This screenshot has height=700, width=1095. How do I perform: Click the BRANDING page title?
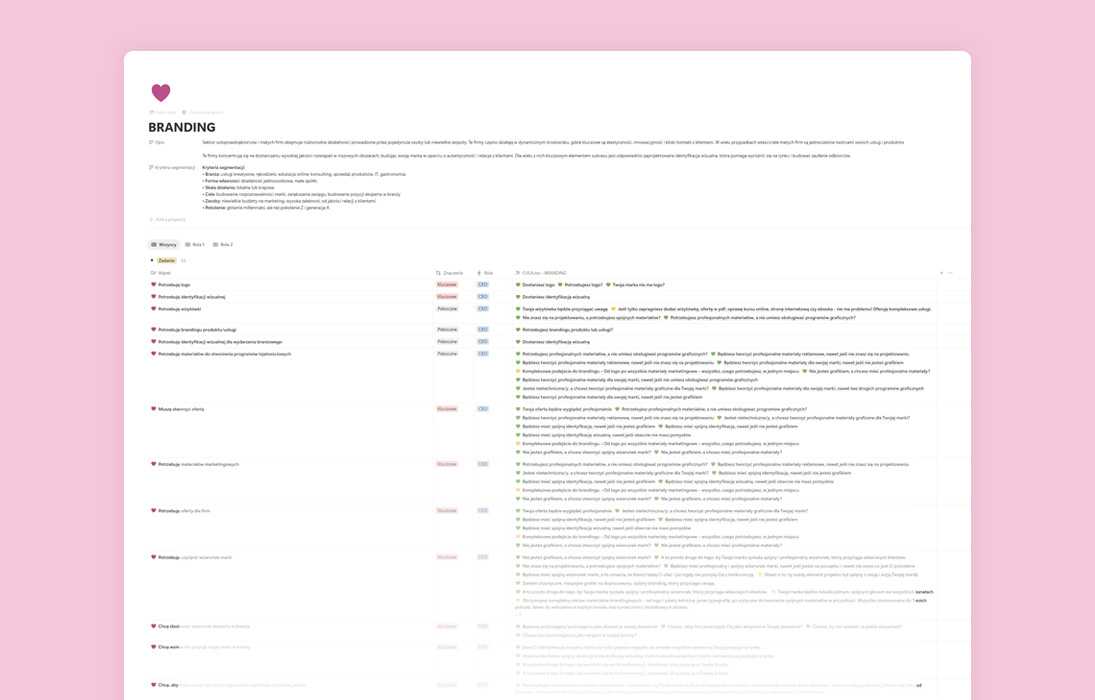coord(182,127)
